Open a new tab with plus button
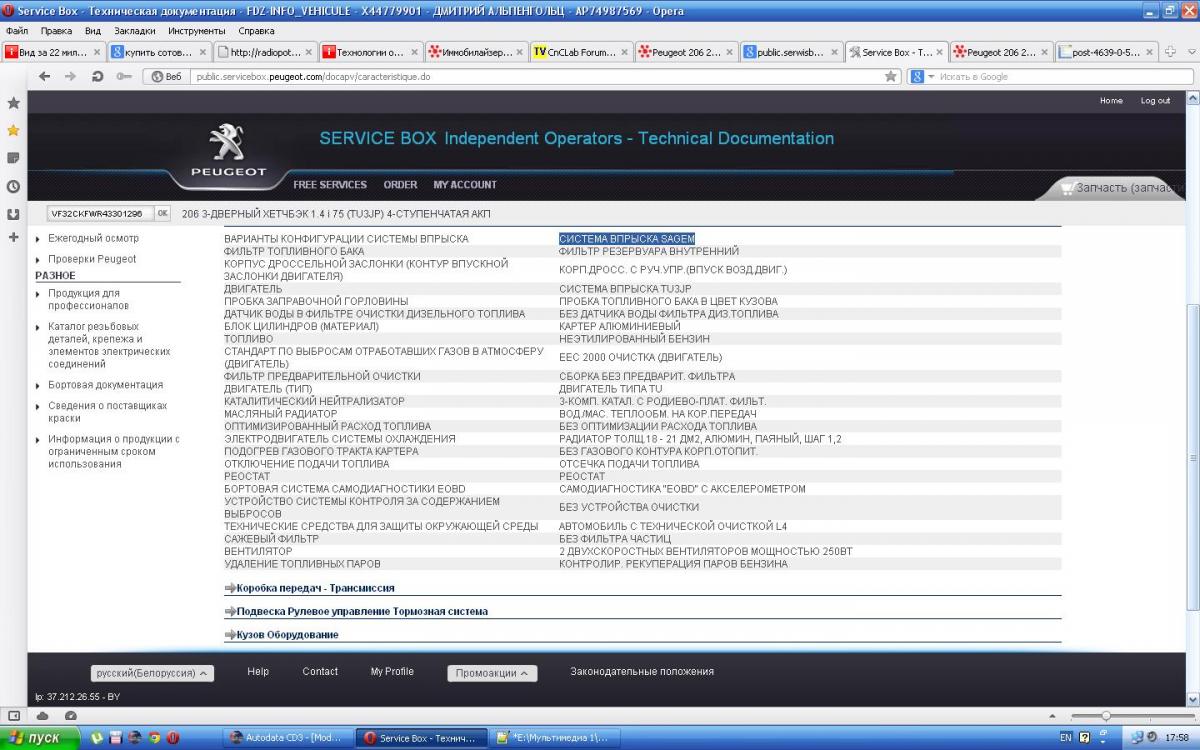 [1171, 52]
